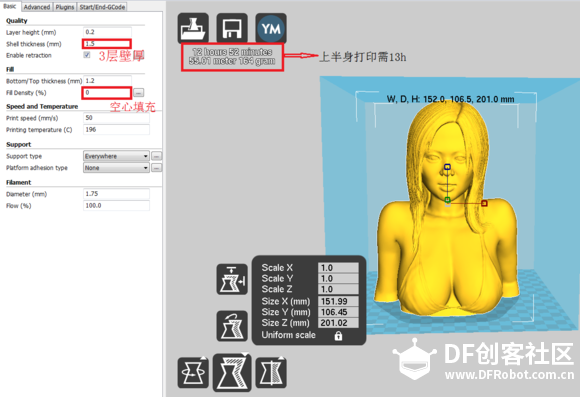Click the Print speed input field
This screenshot has height=397, width=580.
point(117,118)
